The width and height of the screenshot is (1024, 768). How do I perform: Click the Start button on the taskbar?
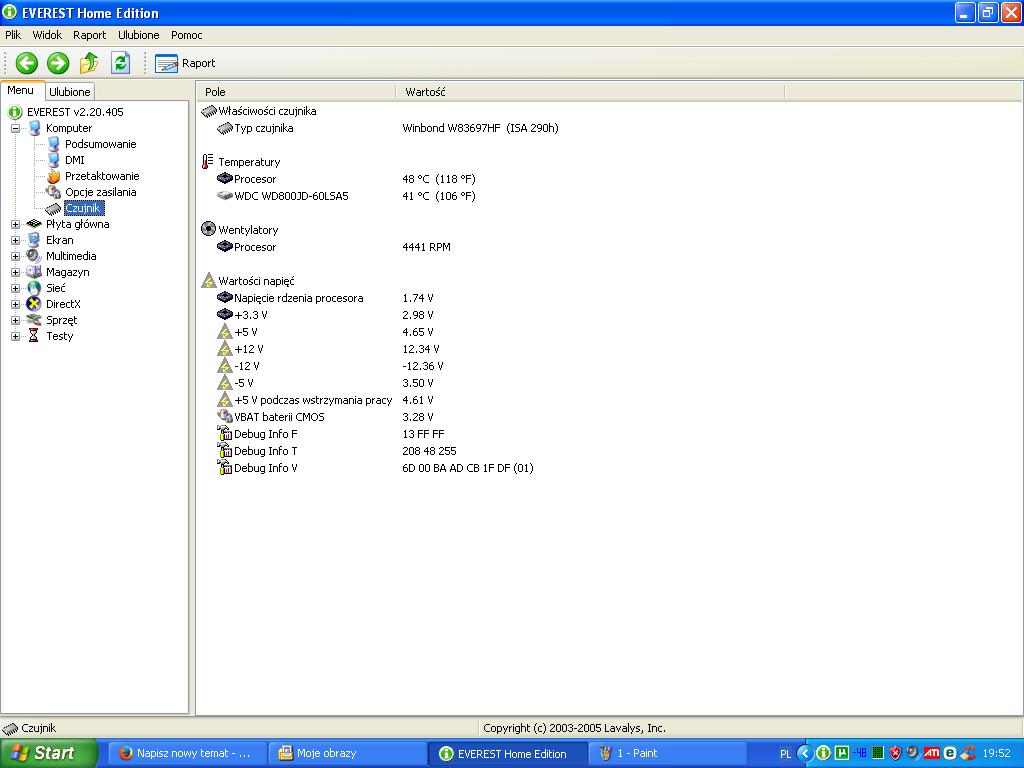[48, 753]
